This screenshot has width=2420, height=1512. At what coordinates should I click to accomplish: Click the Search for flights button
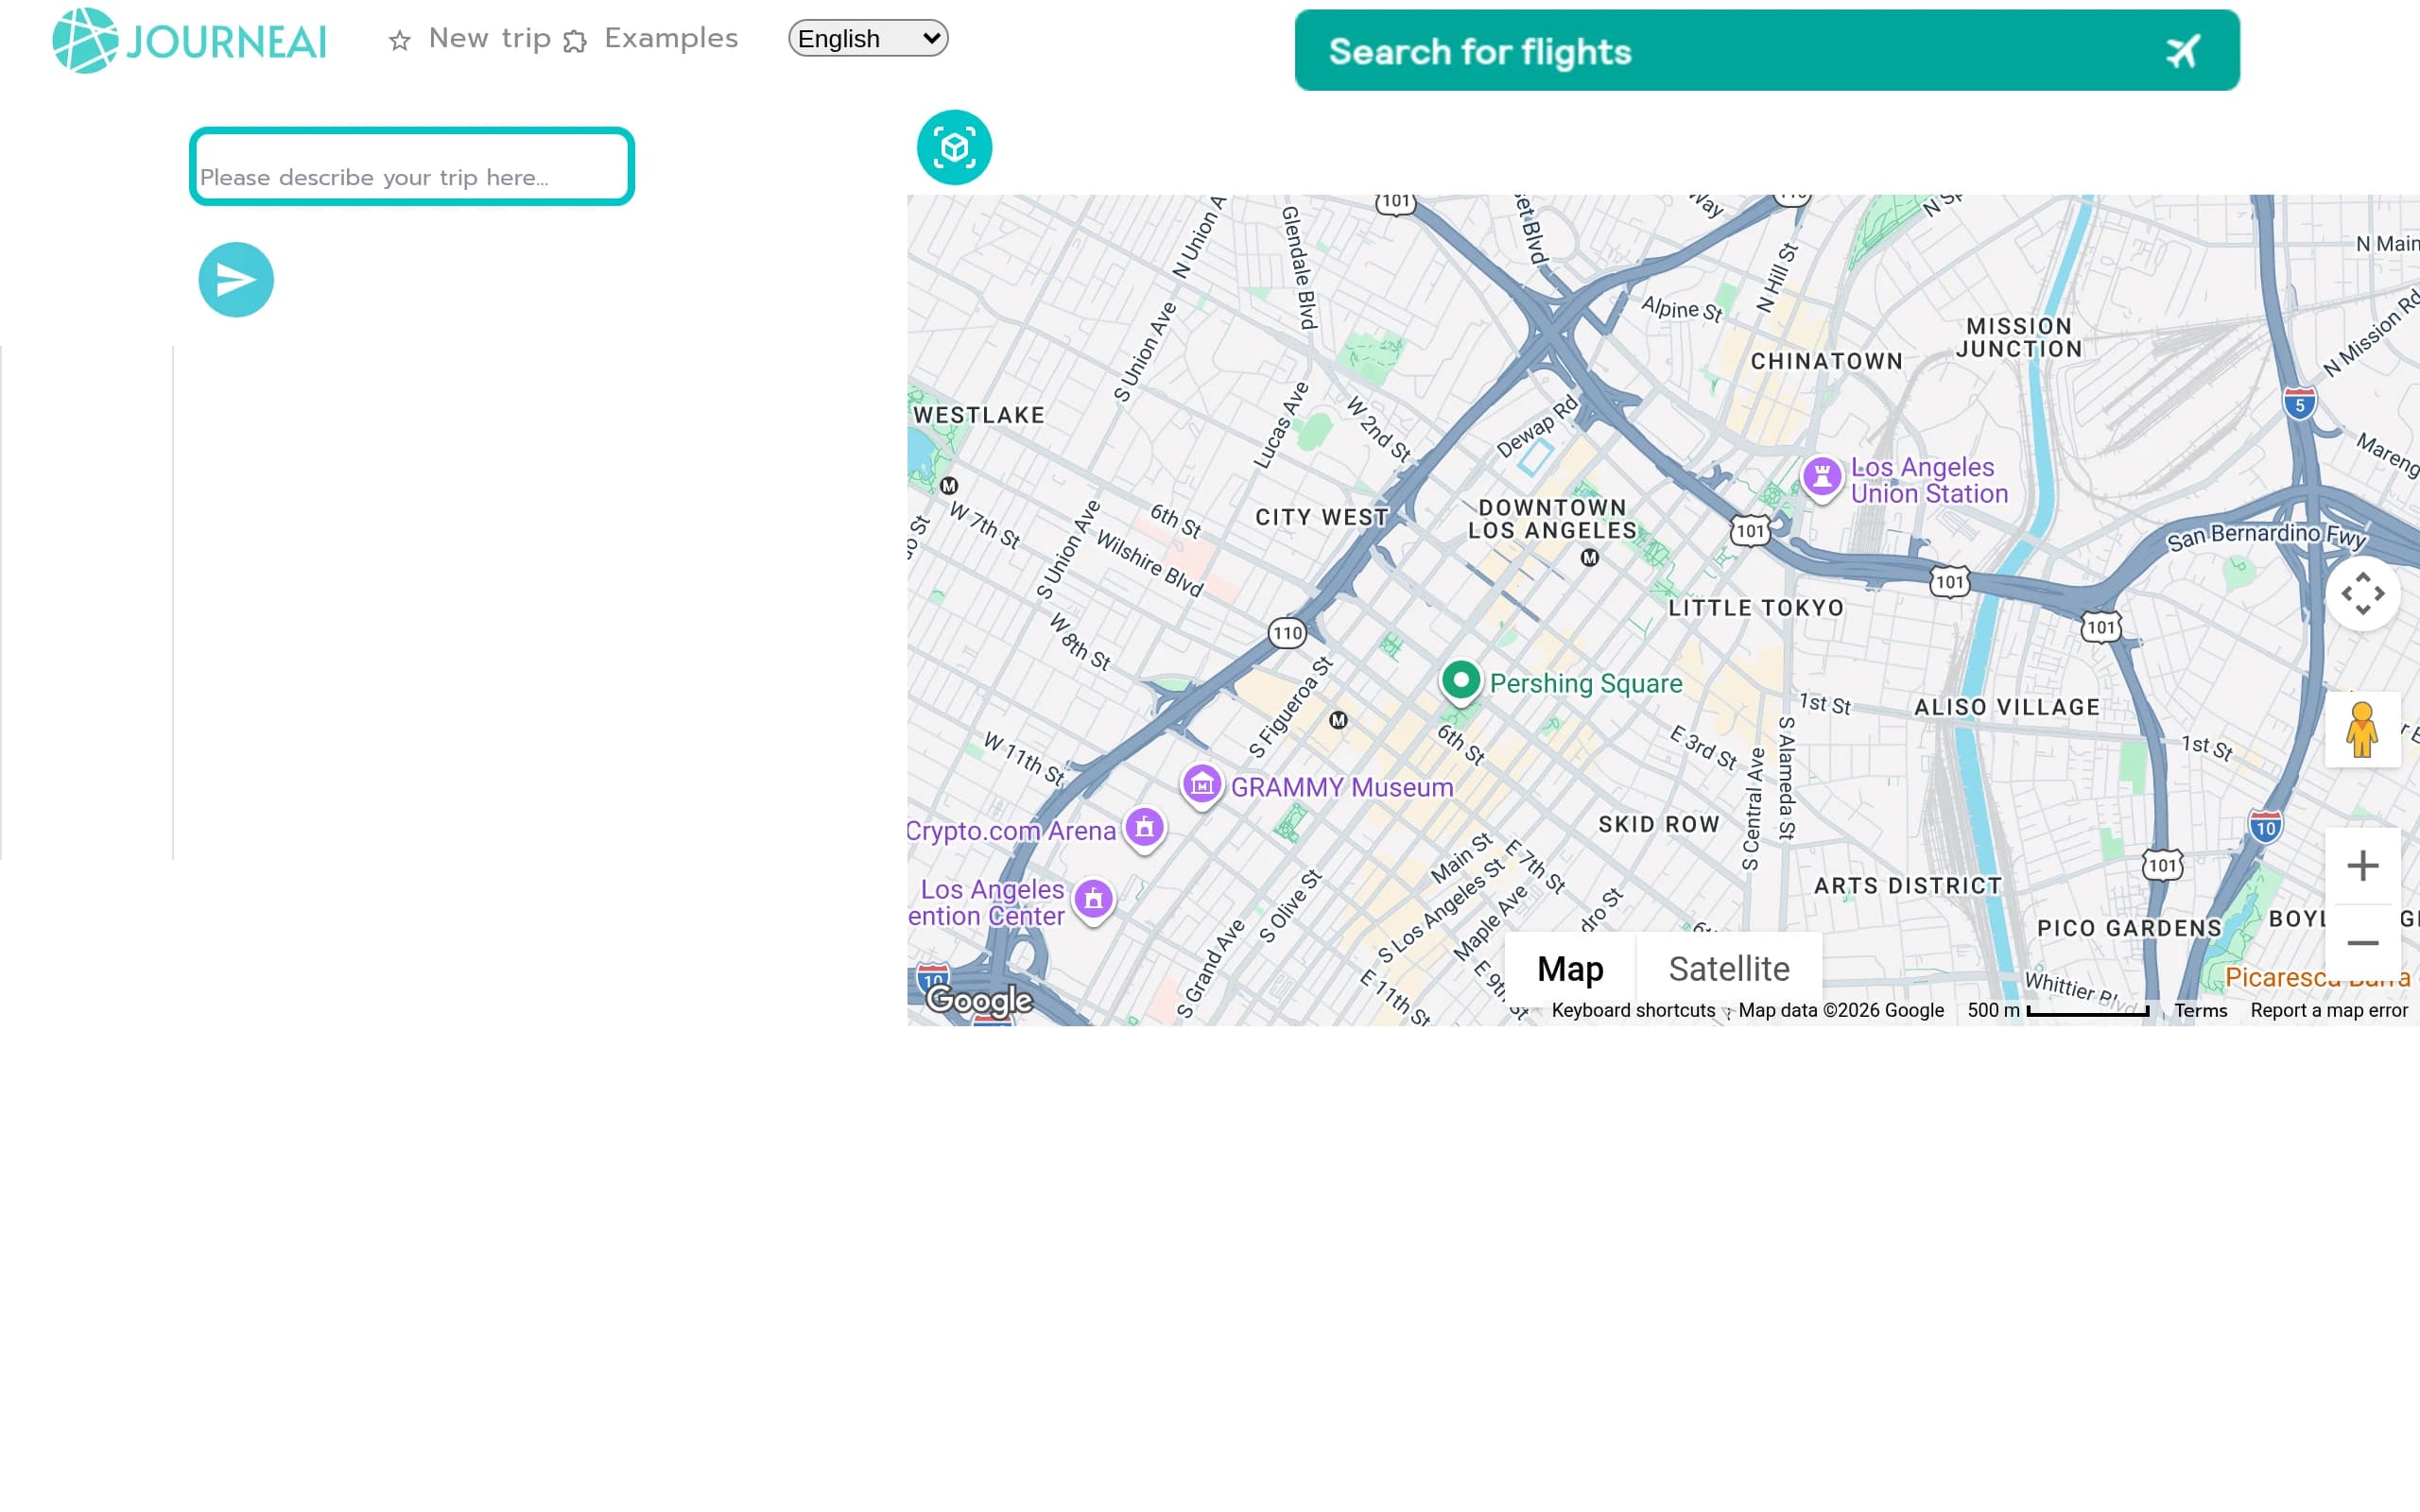pyautogui.click(x=1767, y=51)
